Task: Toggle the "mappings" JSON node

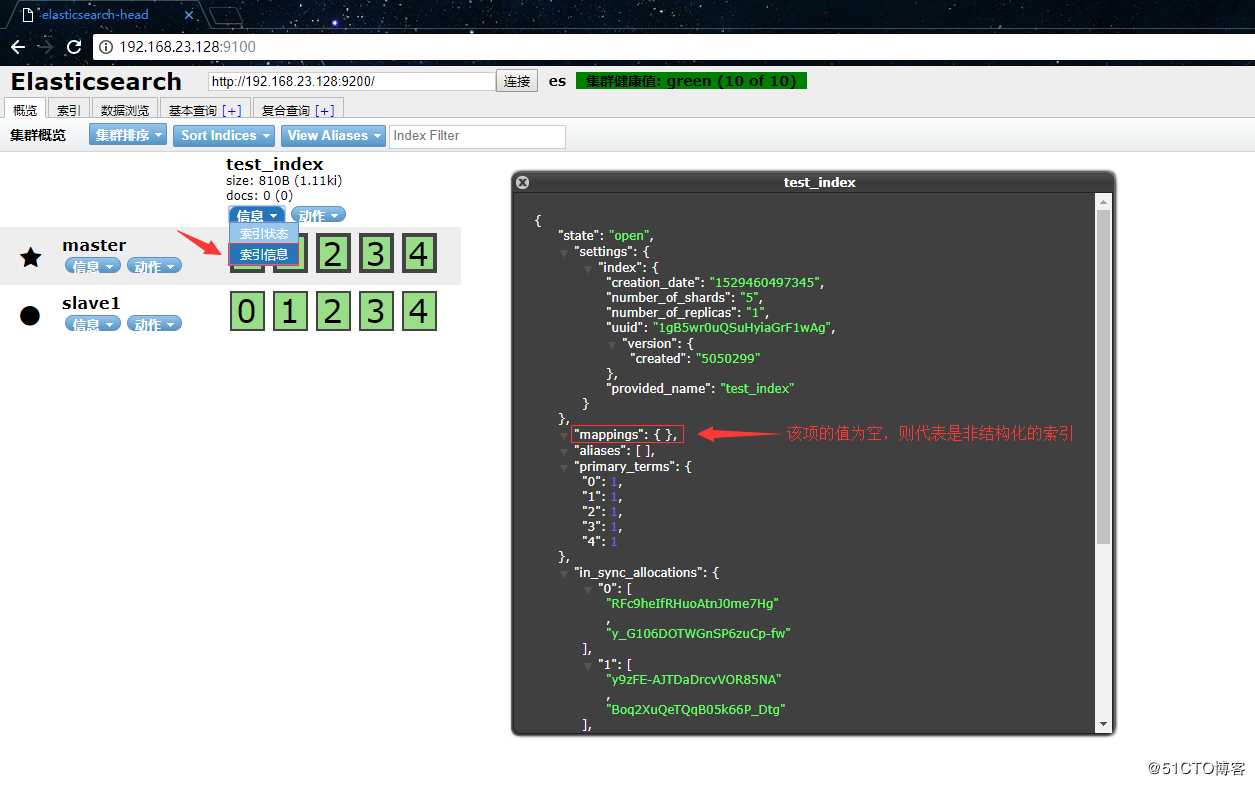Action: (566, 435)
